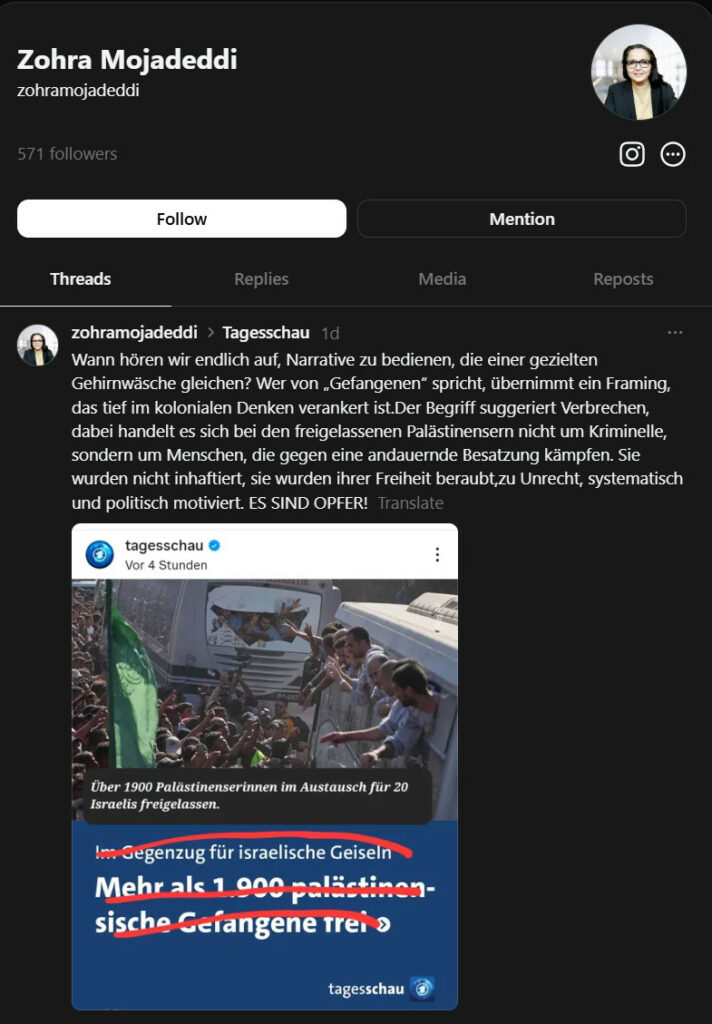Click the tagesschau verified badge
The width and height of the screenshot is (712, 1024).
[214, 545]
